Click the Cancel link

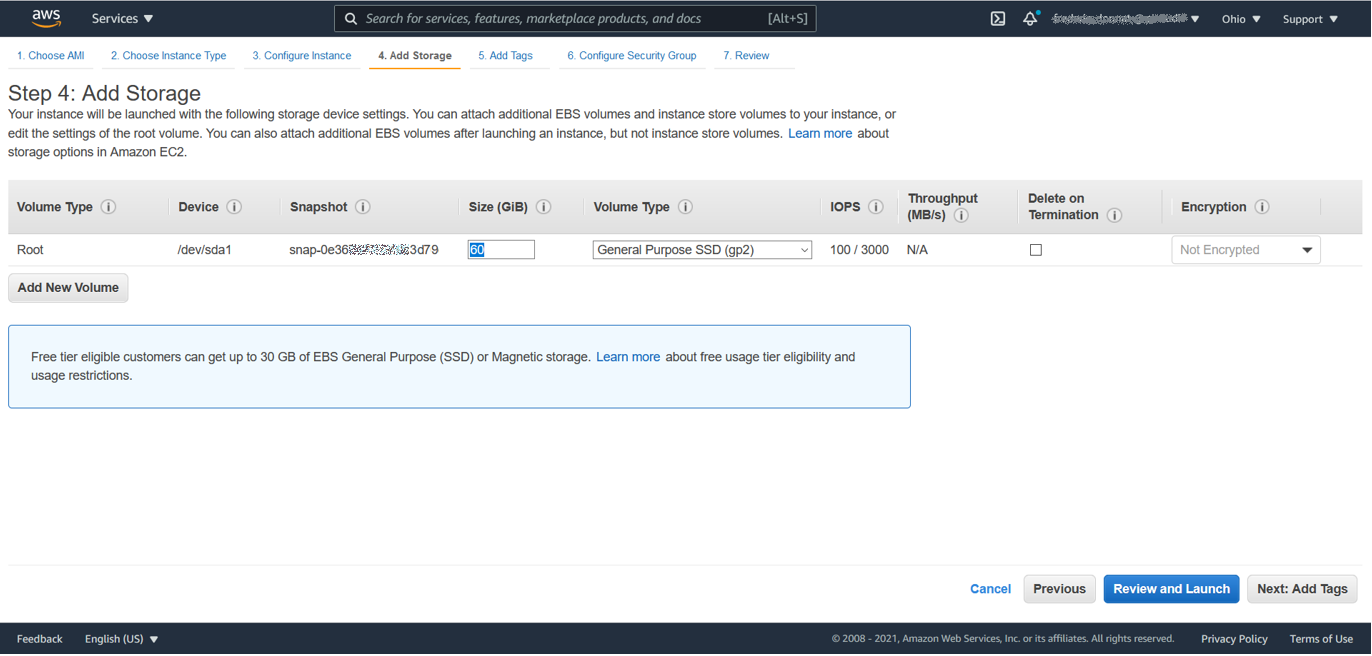tap(990, 589)
